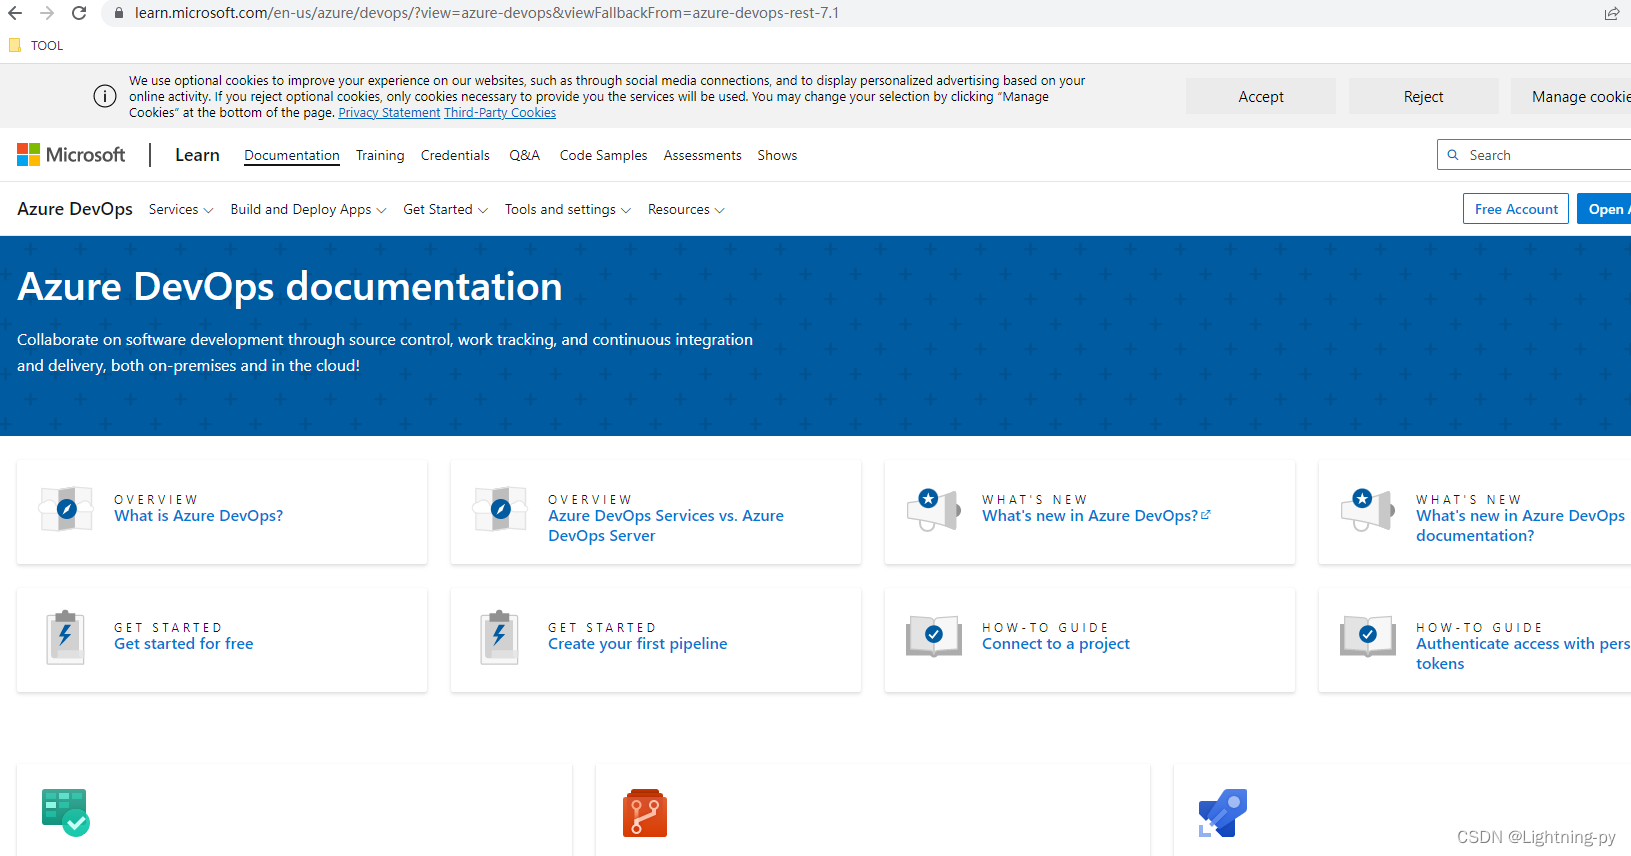The width and height of the screenshot is (1631, 856).
Task: Open the Credentials menu item
Action: (455, 155)
